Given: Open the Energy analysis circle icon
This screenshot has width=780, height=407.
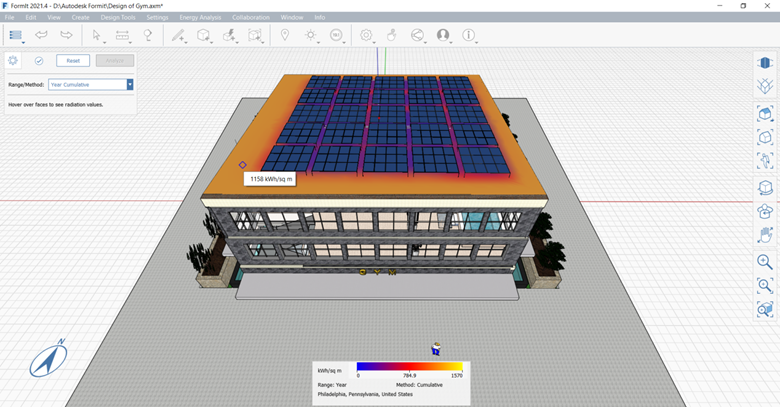Looking at the screenshot, I should [336, 35].
